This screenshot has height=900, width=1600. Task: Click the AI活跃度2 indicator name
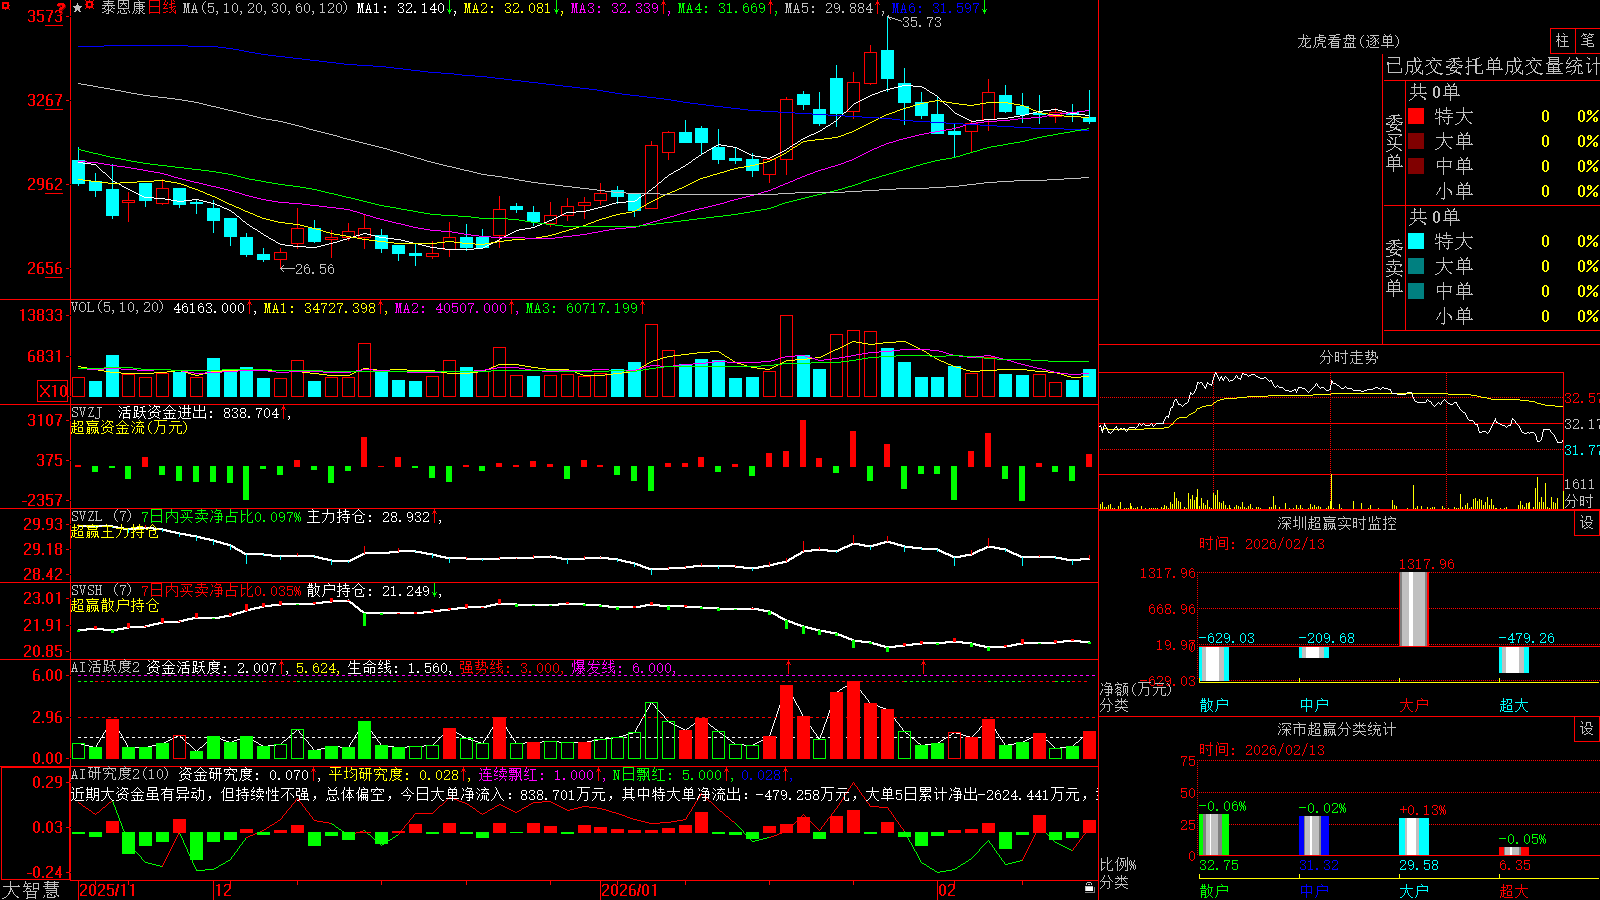pos(105,667)
